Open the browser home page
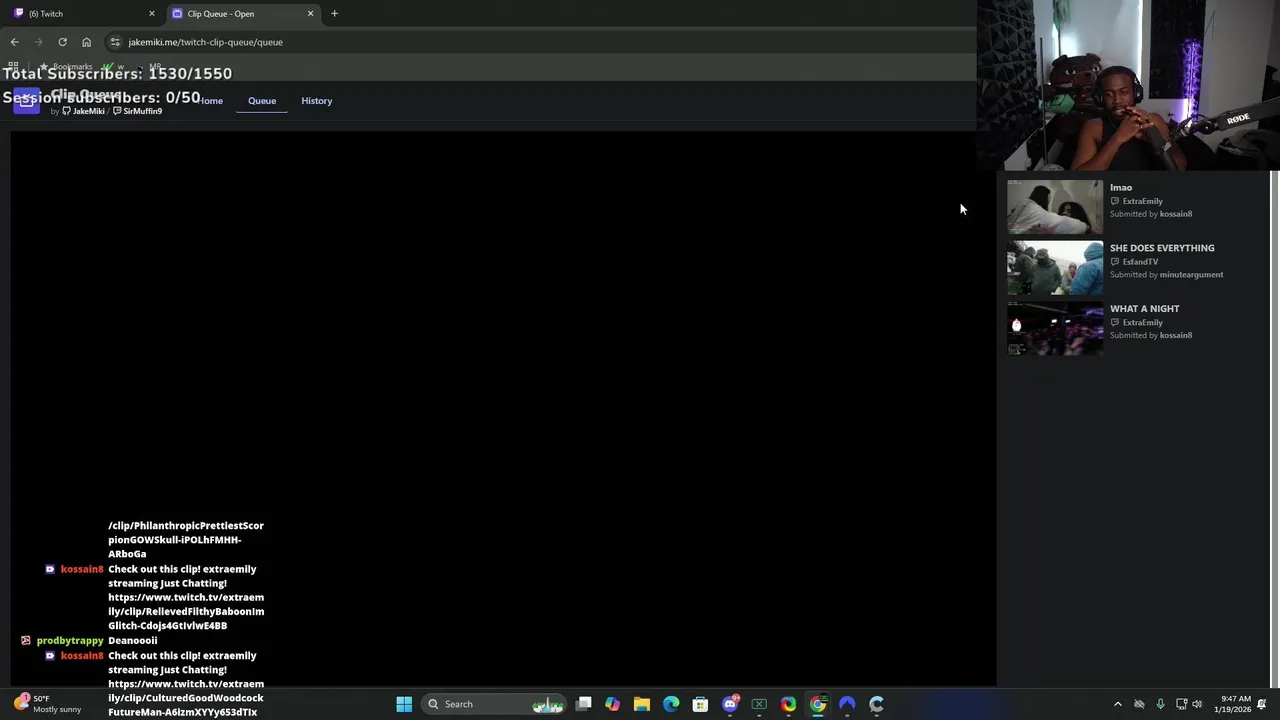 [x=86, y=42]
